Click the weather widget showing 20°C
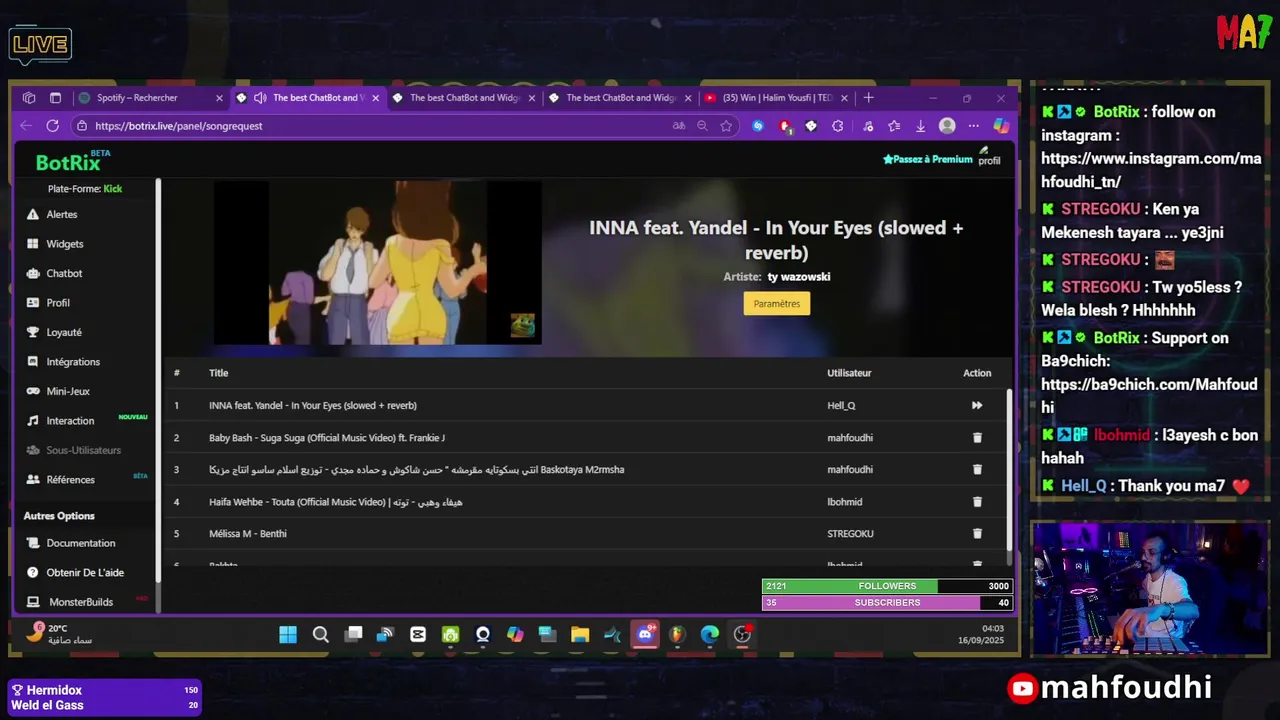The height and width of the screenshot is (720, 1280). [60, 634]
